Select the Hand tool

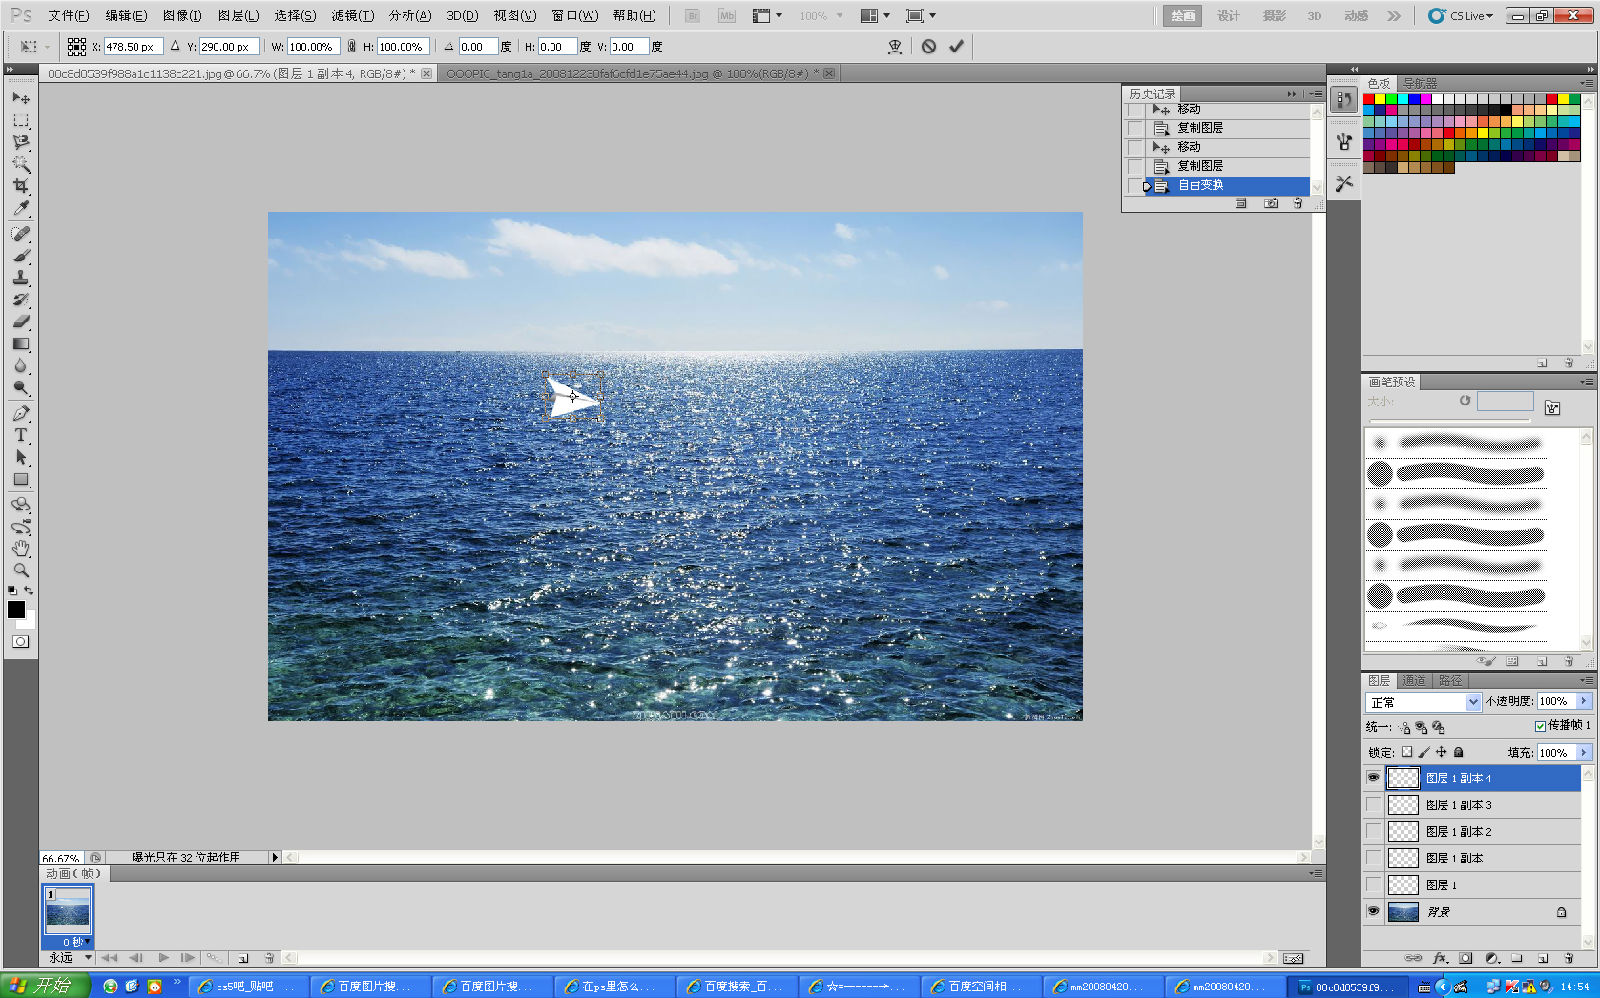[x=20, y=548]
